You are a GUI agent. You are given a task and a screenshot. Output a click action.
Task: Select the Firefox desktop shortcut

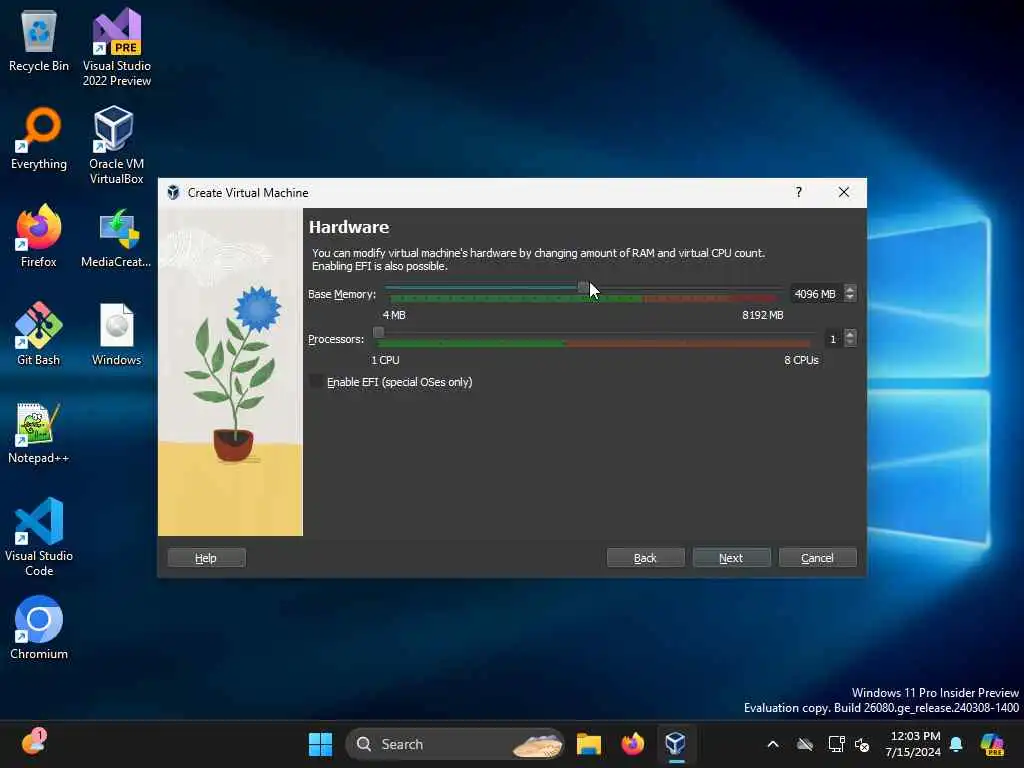point(39,236)
